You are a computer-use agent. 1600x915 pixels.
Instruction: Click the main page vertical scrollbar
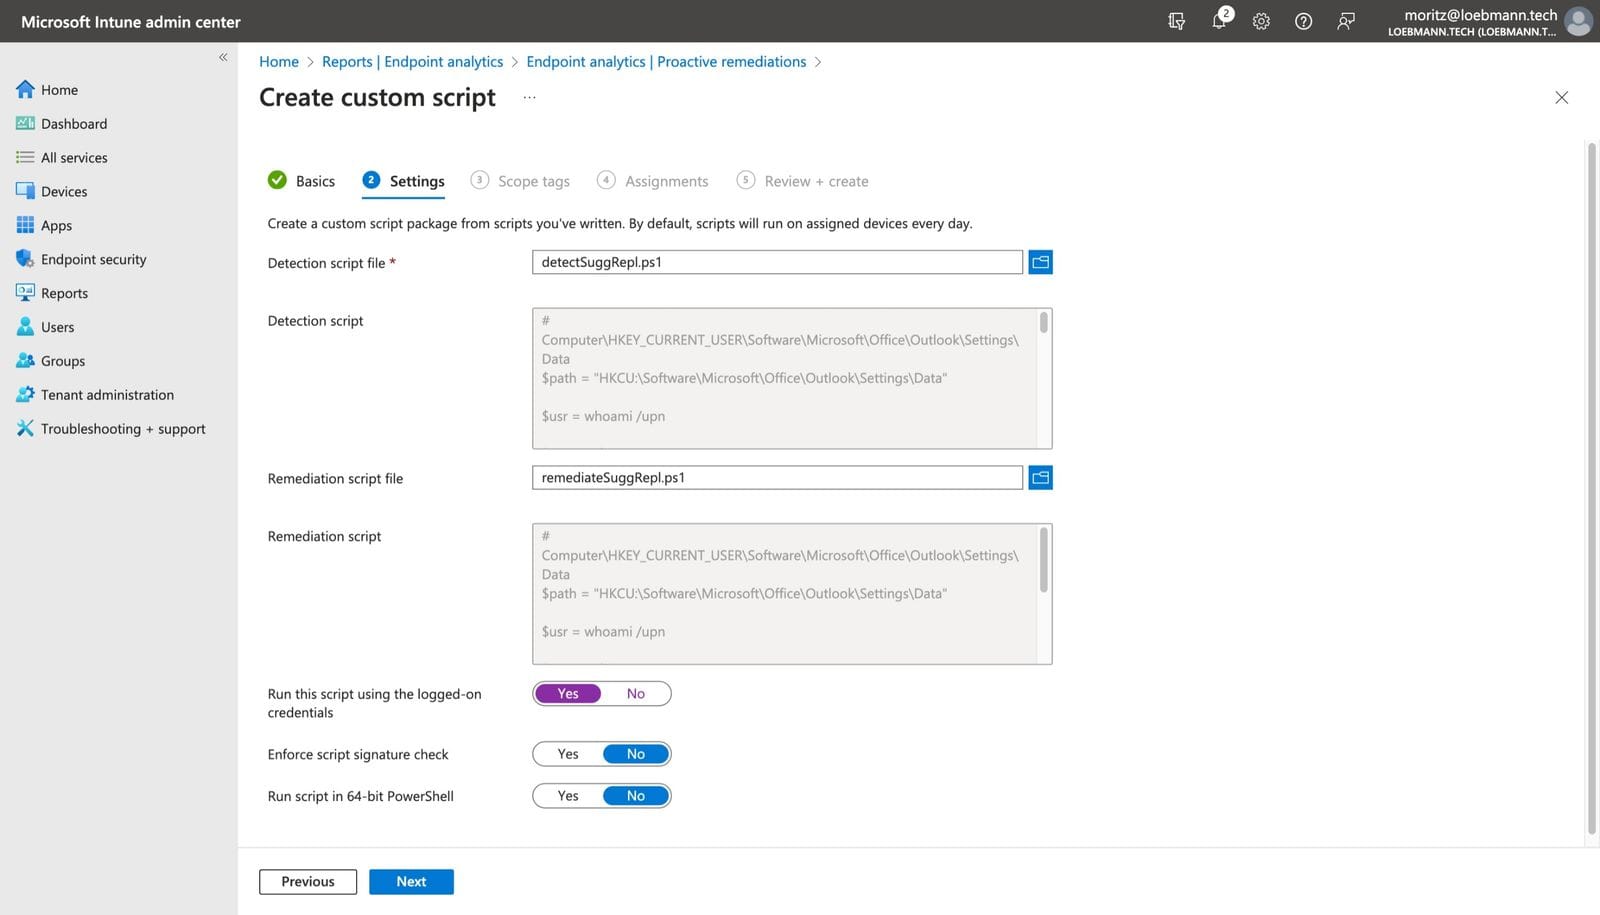pyautogui.click(x=1592, y=490)
